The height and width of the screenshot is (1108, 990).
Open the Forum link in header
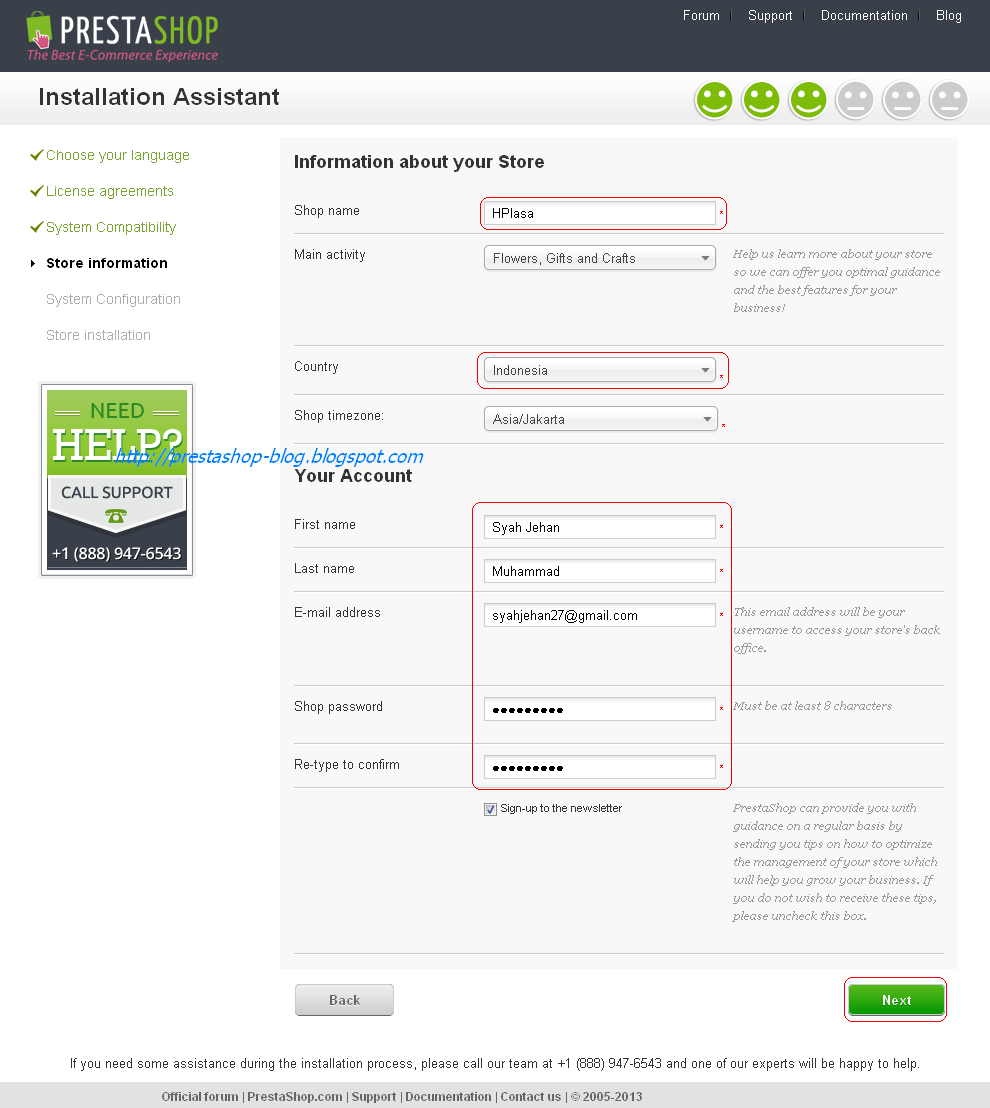(x=701, y=16)
